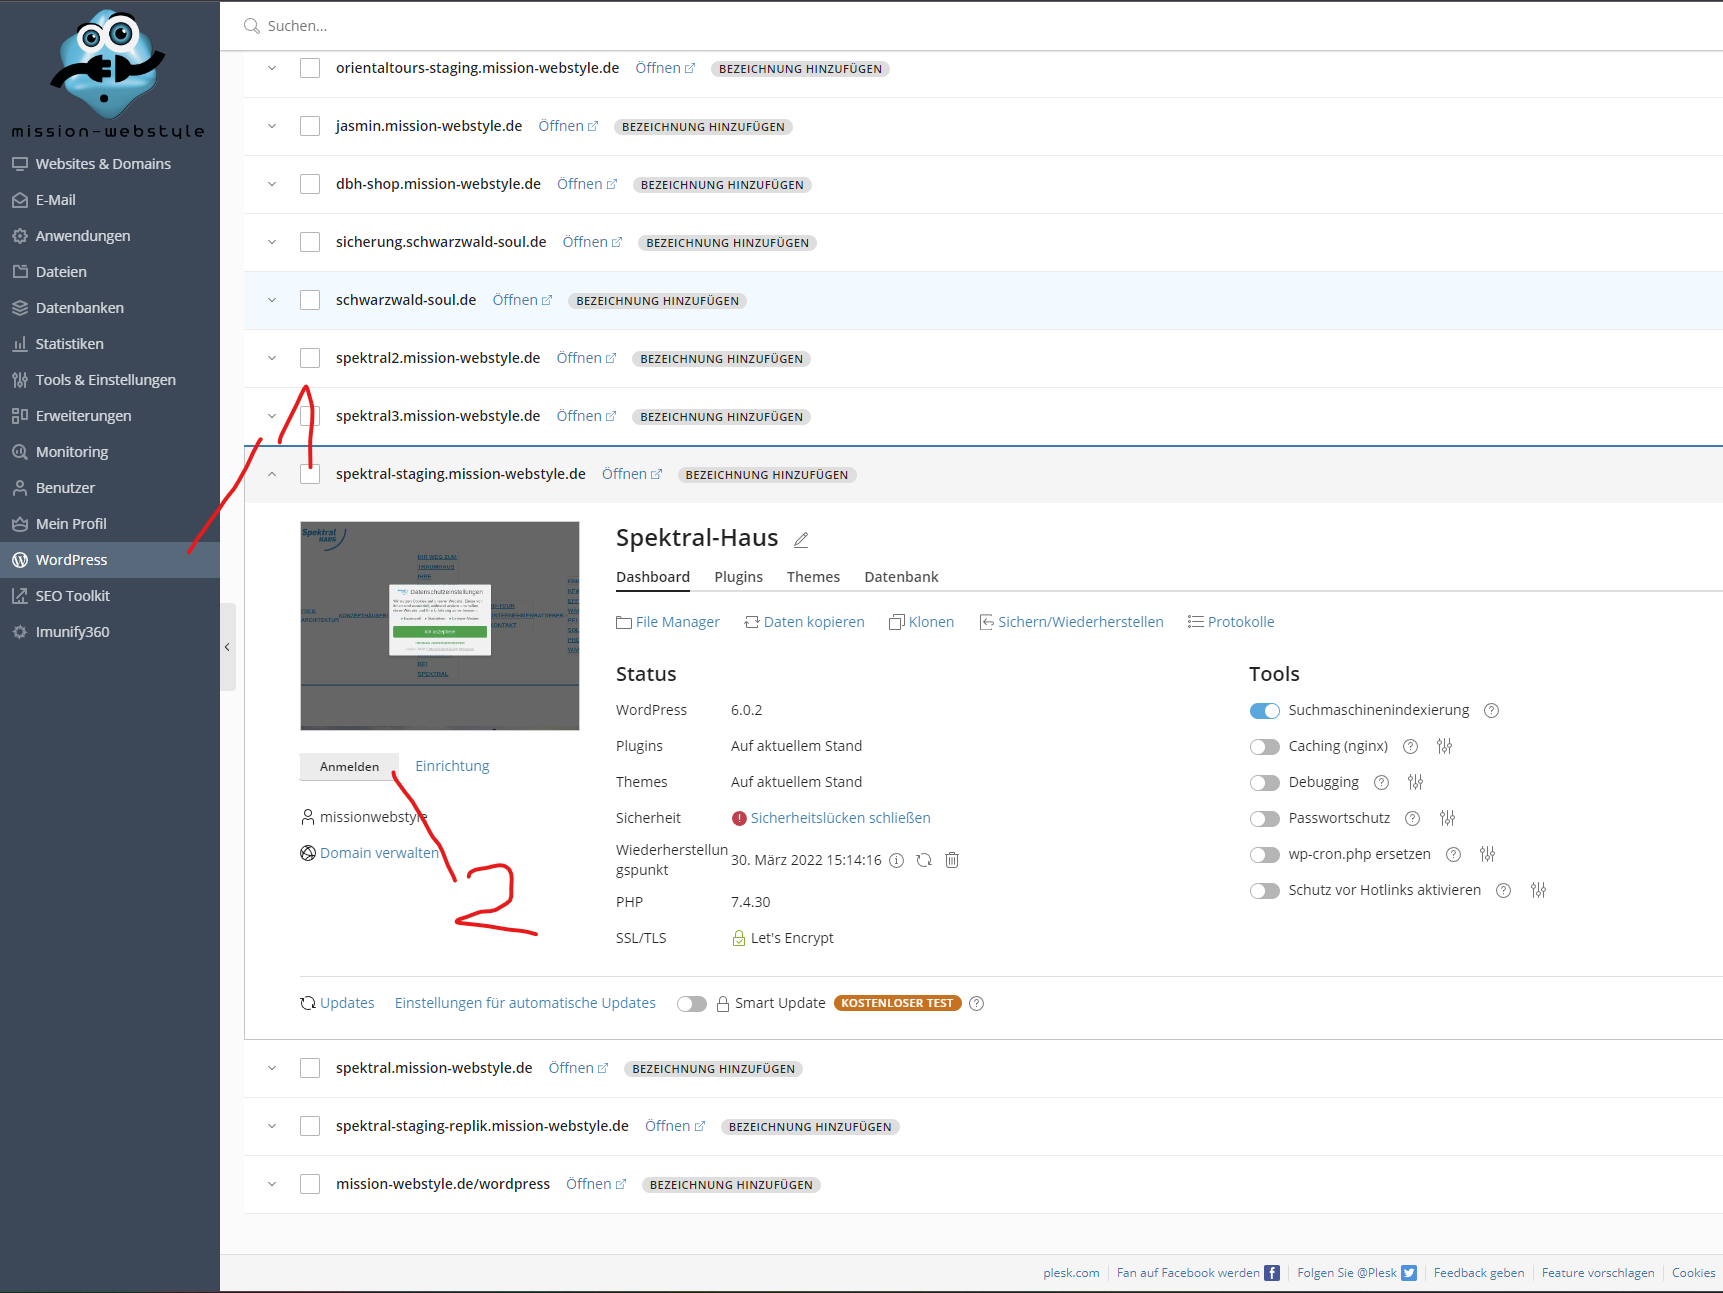Open Passwortschutz settings sliders icon
Screen dimensions: 1723x1293
click(x=1447, y=818)
